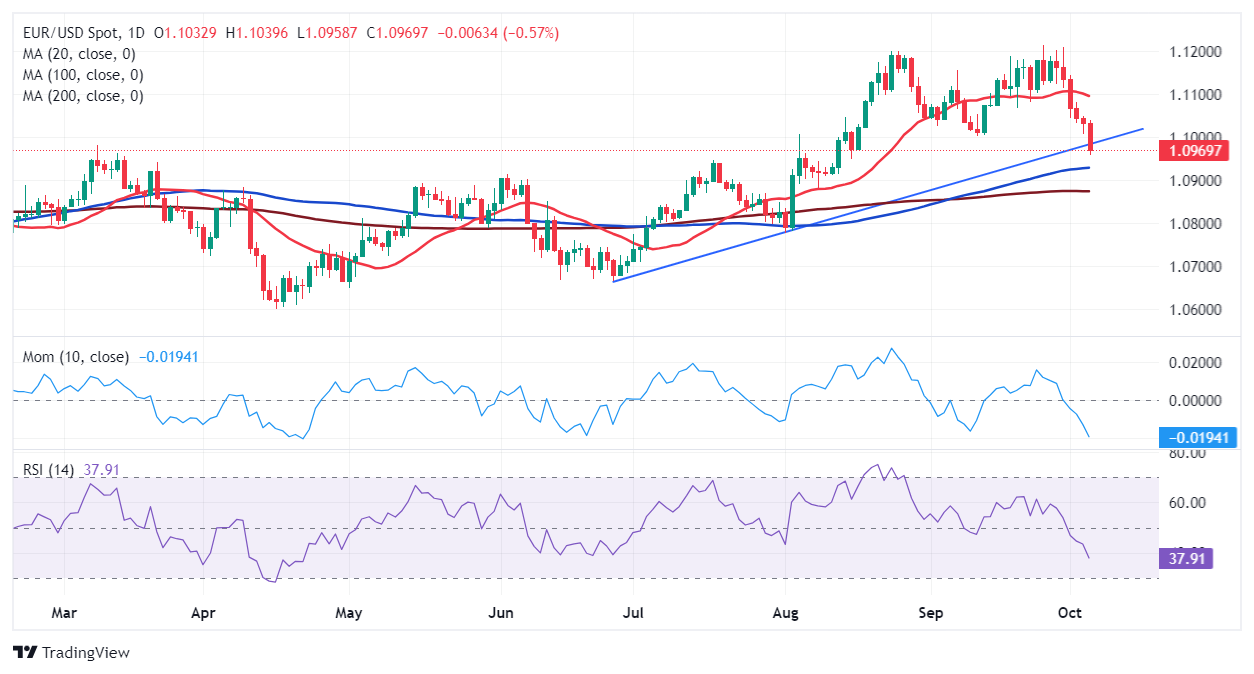The height and width of the screenshot is (674, 1254).
Task: Click the purple 37.91 RSI value tag
Action: [x=1185, y=558]
